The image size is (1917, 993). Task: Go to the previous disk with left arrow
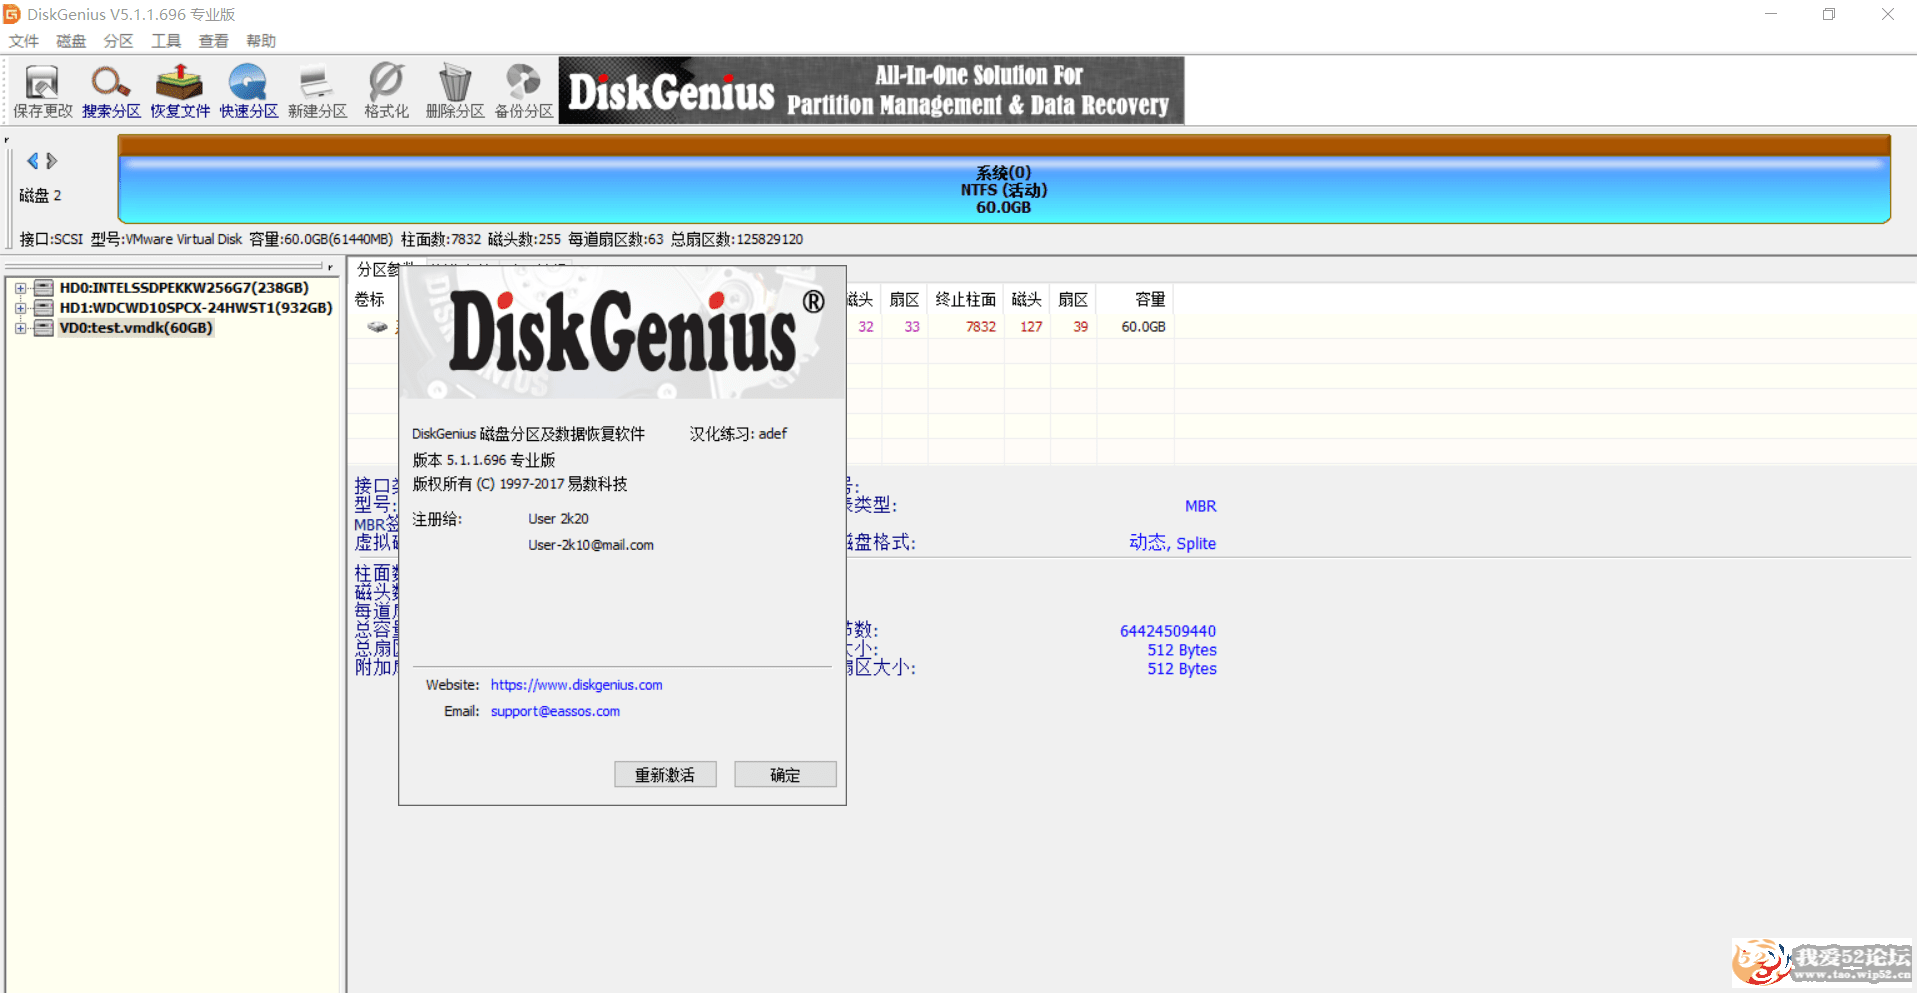click(33, 161)
